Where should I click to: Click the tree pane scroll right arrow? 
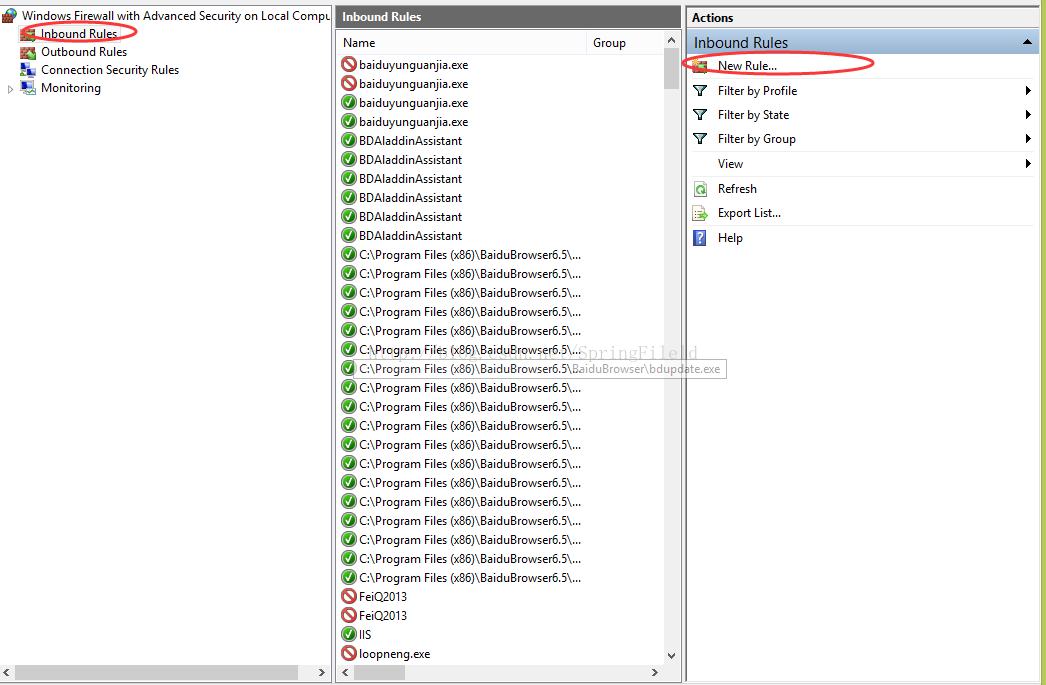tap(322, 672)
